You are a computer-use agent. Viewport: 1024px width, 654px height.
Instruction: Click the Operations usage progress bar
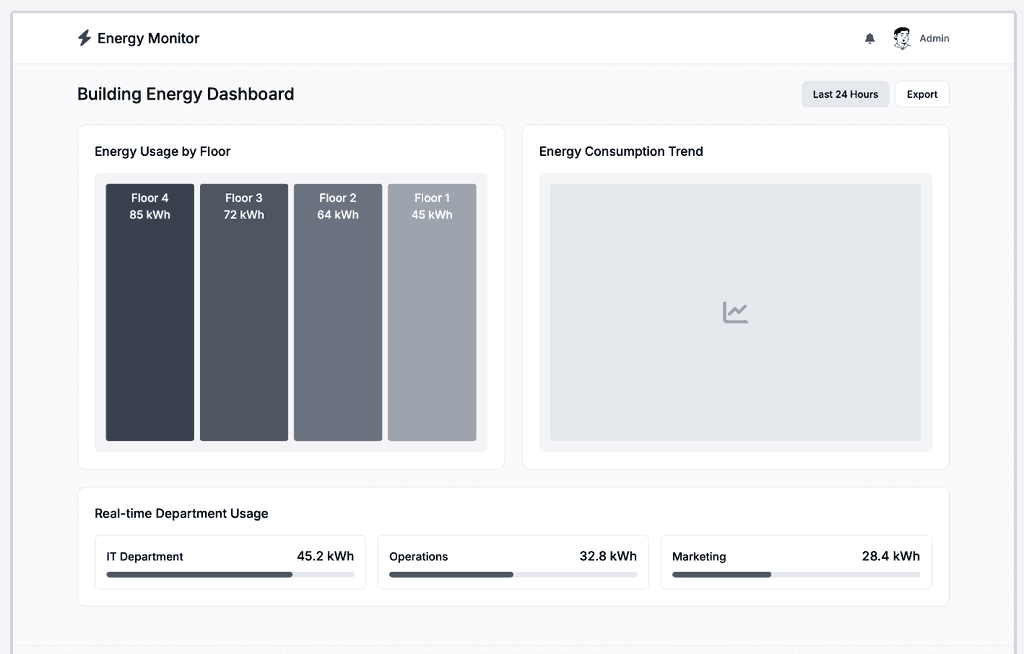coord(513,575)
